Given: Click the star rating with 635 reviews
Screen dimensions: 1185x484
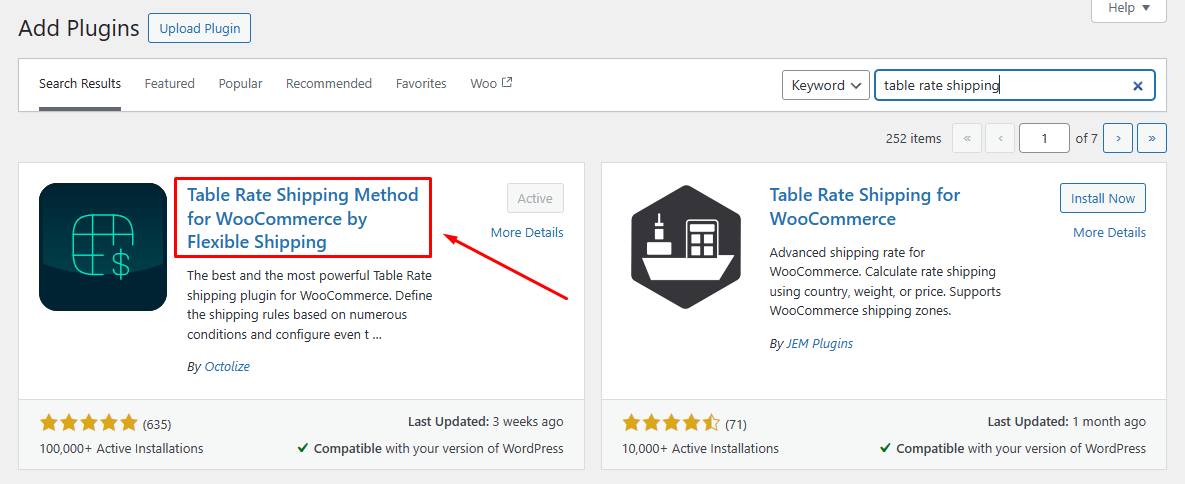Looking at the screenshot, I should click(x=88, y=423).
